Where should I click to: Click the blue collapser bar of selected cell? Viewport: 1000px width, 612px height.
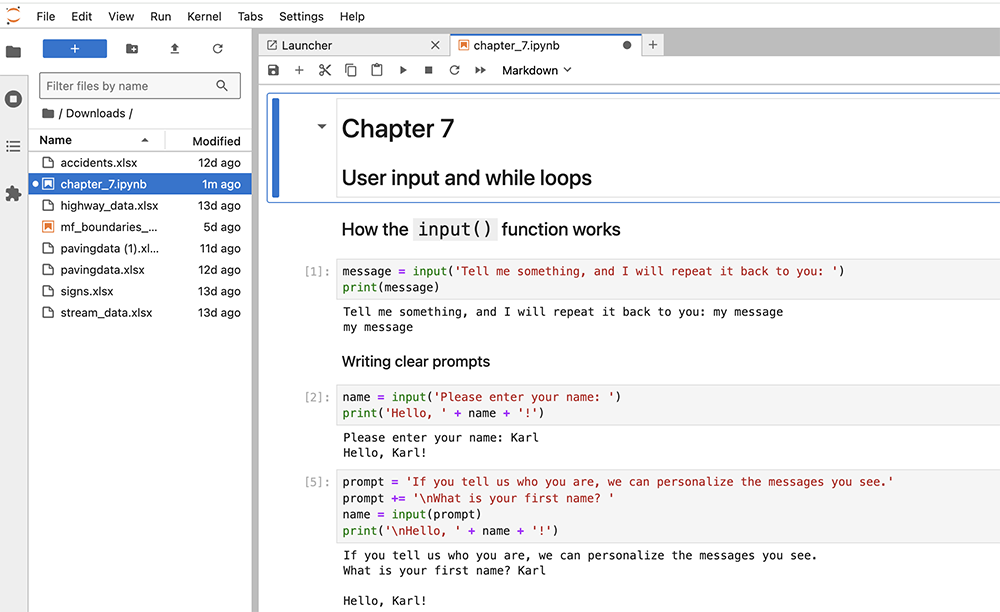point(276,148)
